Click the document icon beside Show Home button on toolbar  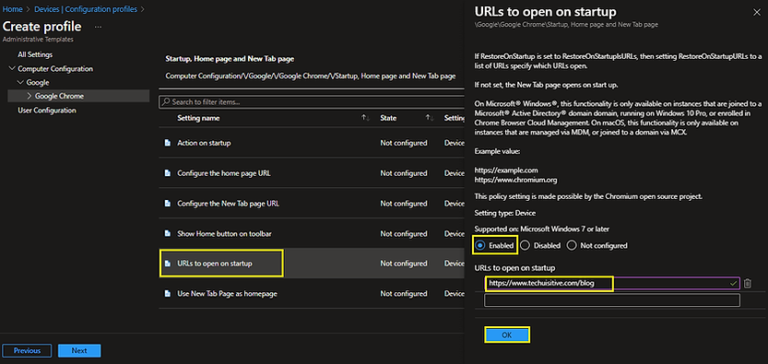pyautogui.click(x=168, y=234)
